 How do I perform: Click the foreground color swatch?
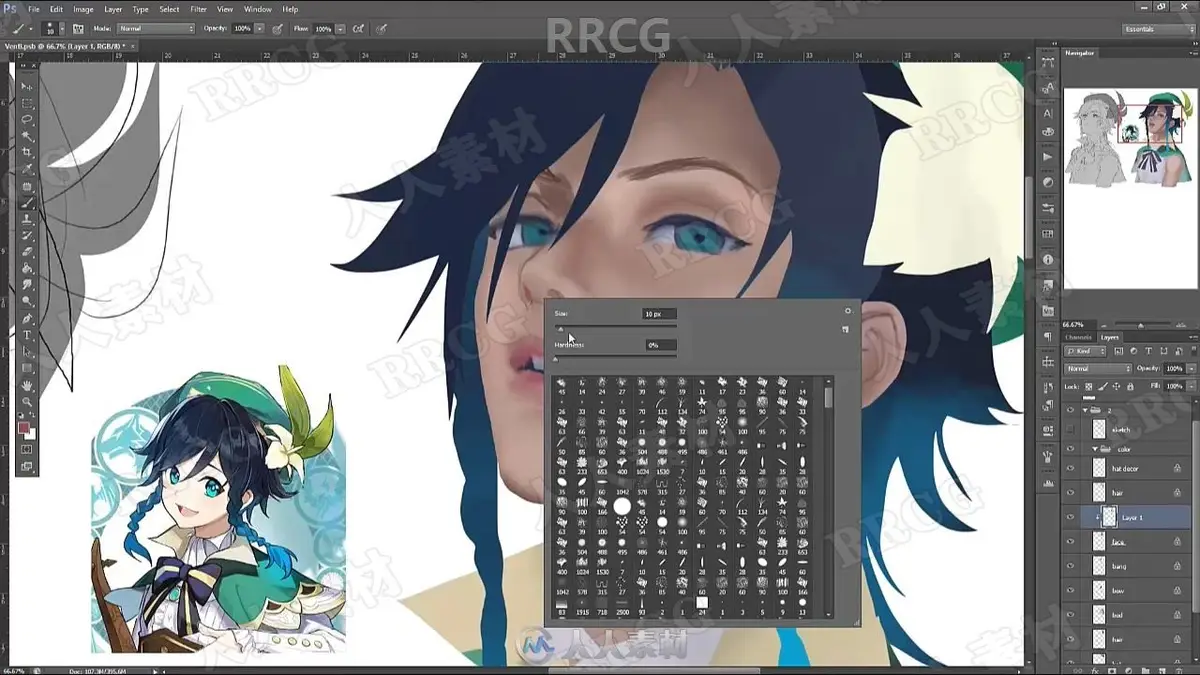click(24, 428)
